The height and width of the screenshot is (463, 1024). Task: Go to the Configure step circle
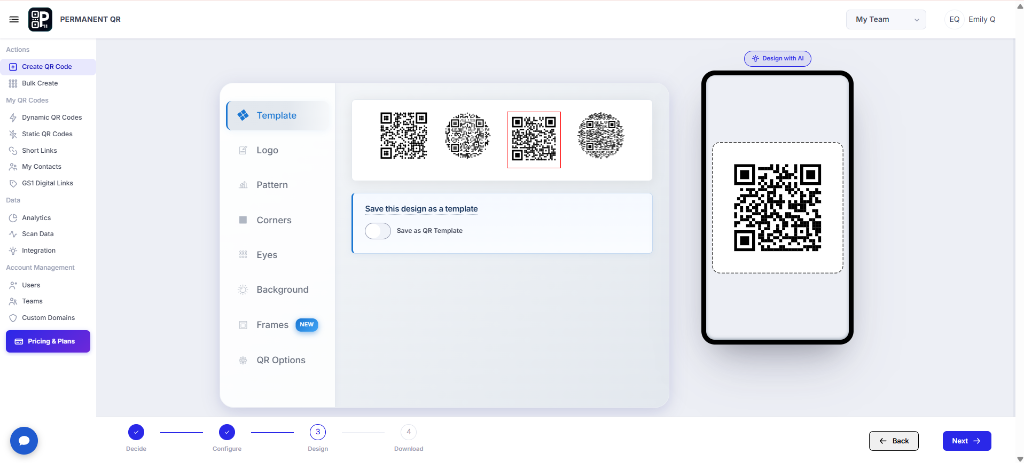[x=227, y=432]
